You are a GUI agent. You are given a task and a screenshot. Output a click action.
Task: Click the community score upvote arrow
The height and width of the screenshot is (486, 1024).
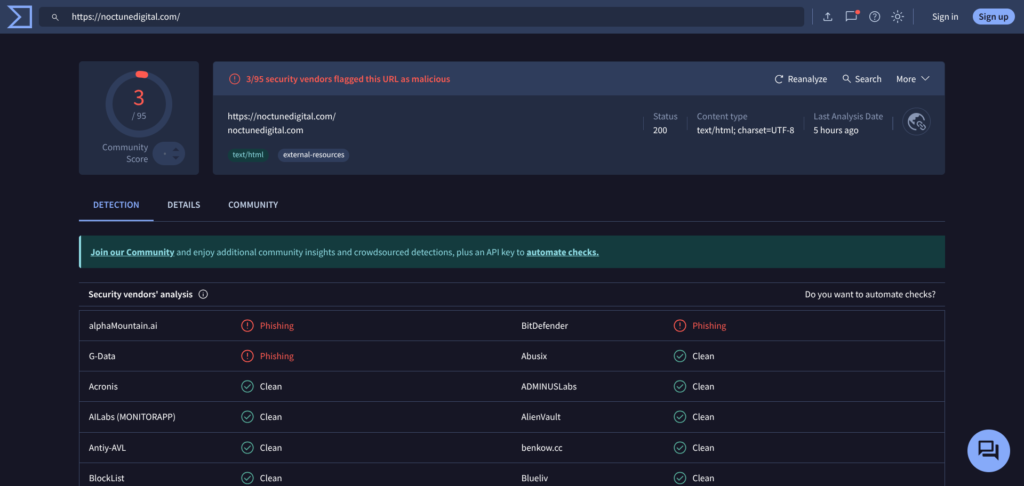pyautogui.click(x=175, y=149)
